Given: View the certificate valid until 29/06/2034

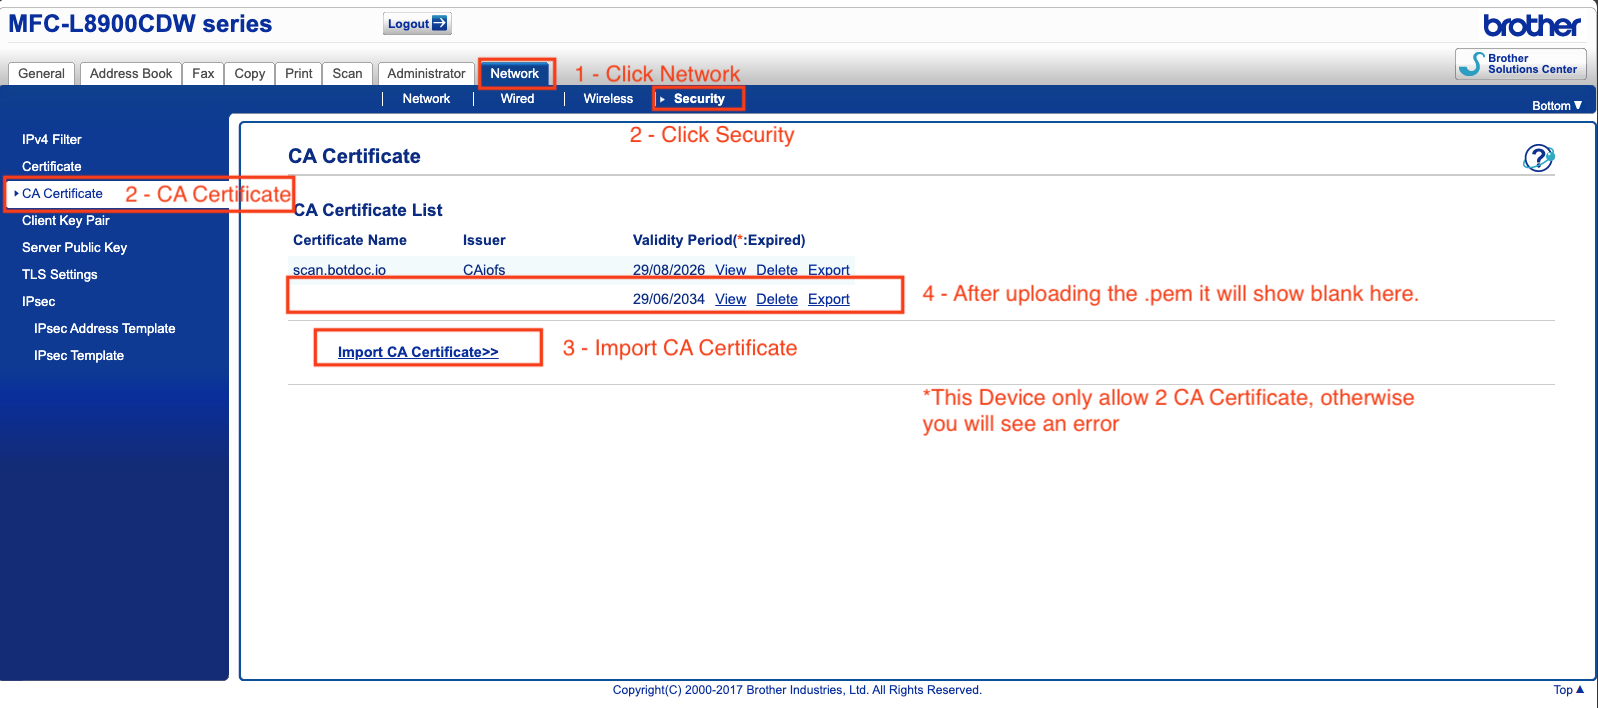Looking at the screenshot, I should (730, 299).
